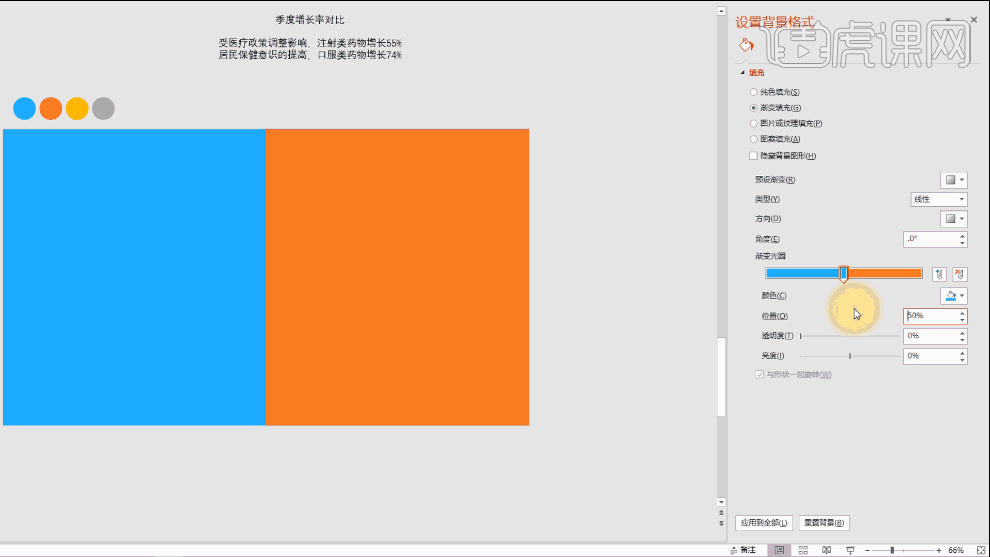Viewport: 990px width, 557px height.
Task: Open gradient type dropdown (线性)
Action: (939, 200)
